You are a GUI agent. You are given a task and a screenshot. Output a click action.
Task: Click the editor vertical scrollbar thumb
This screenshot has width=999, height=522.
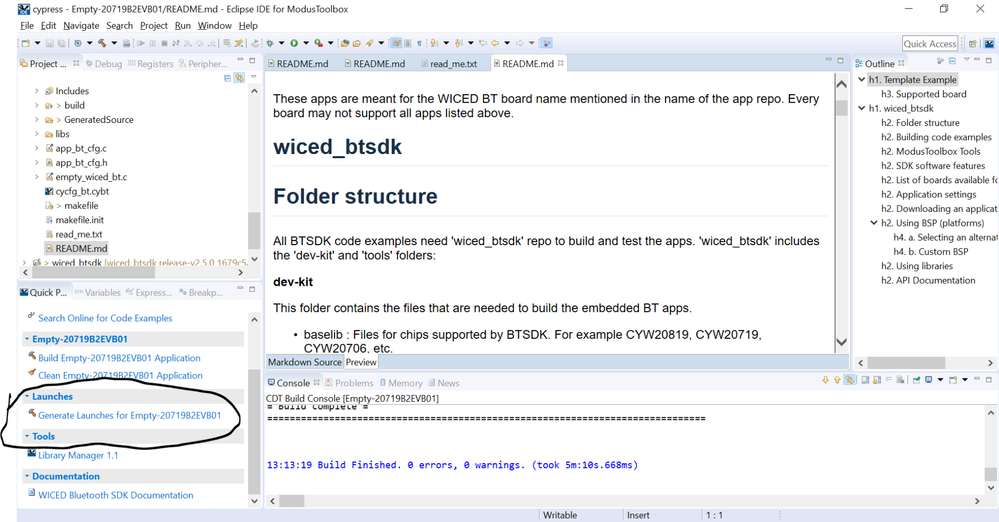point(841,108)
